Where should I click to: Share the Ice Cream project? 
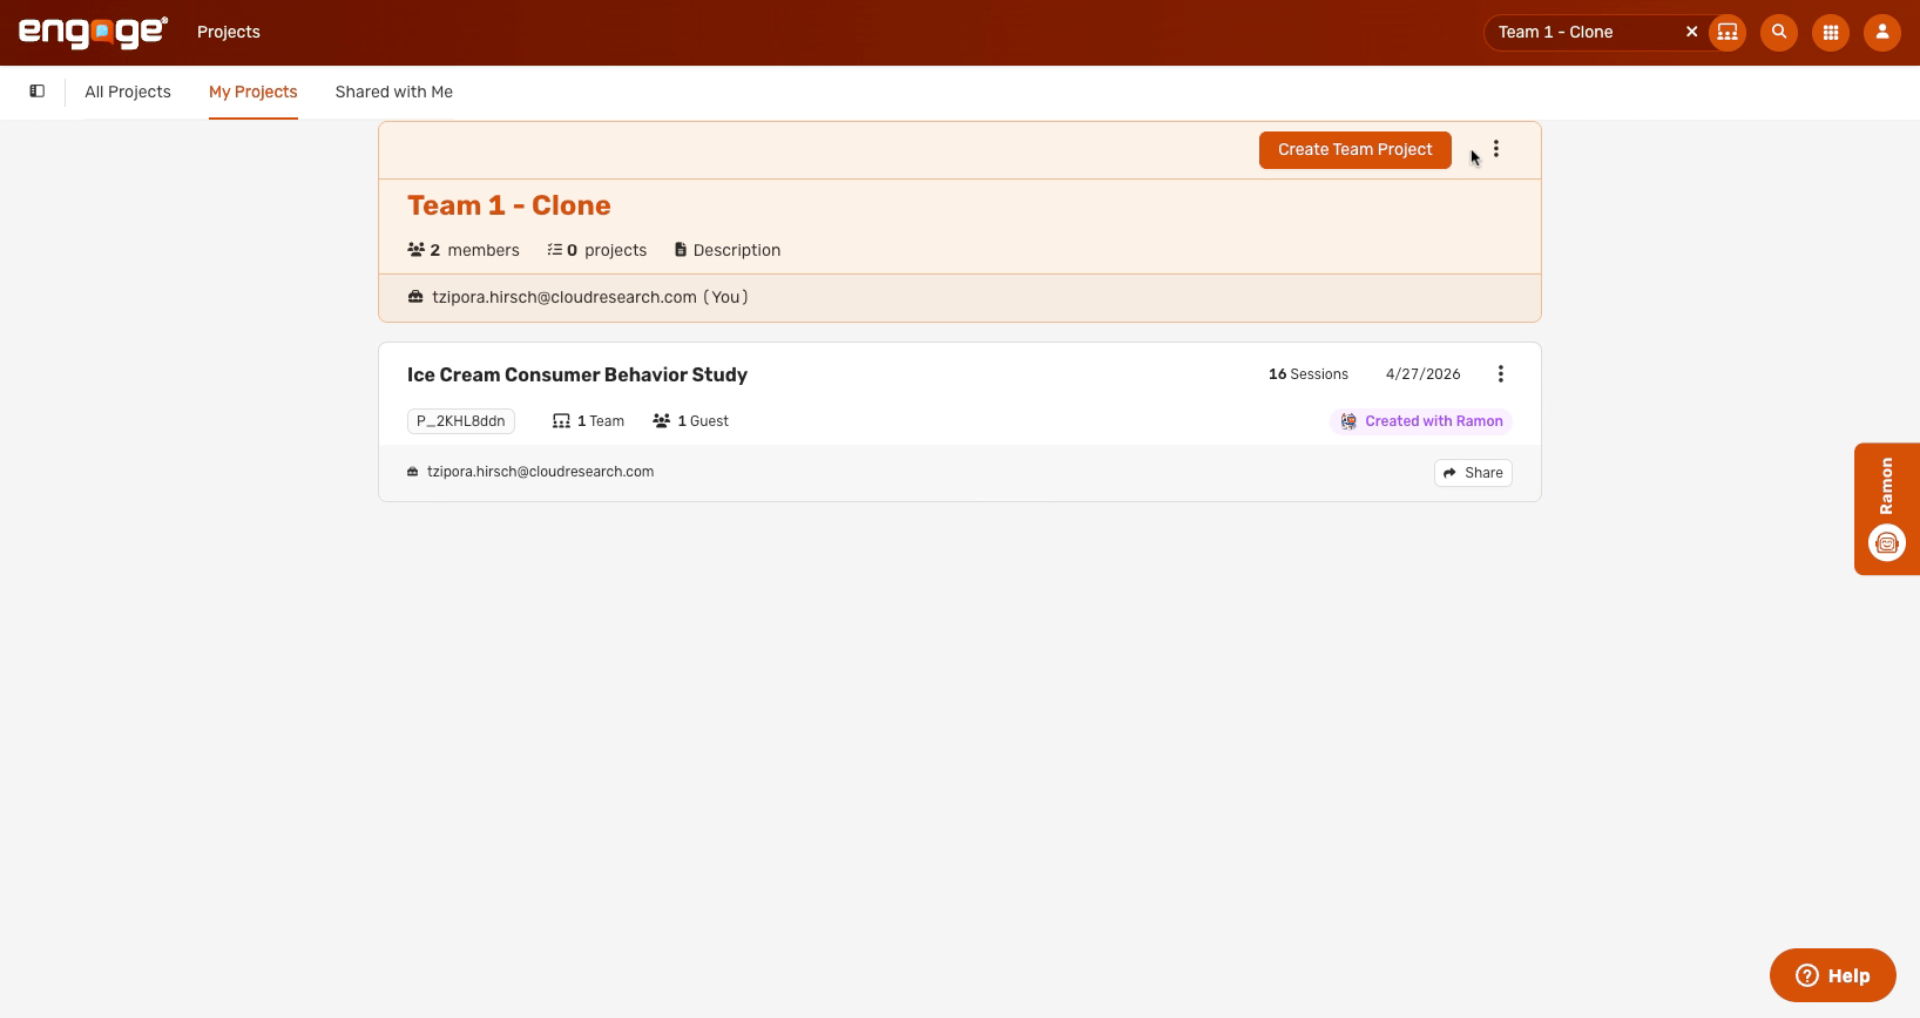[x=1473, y=473]
